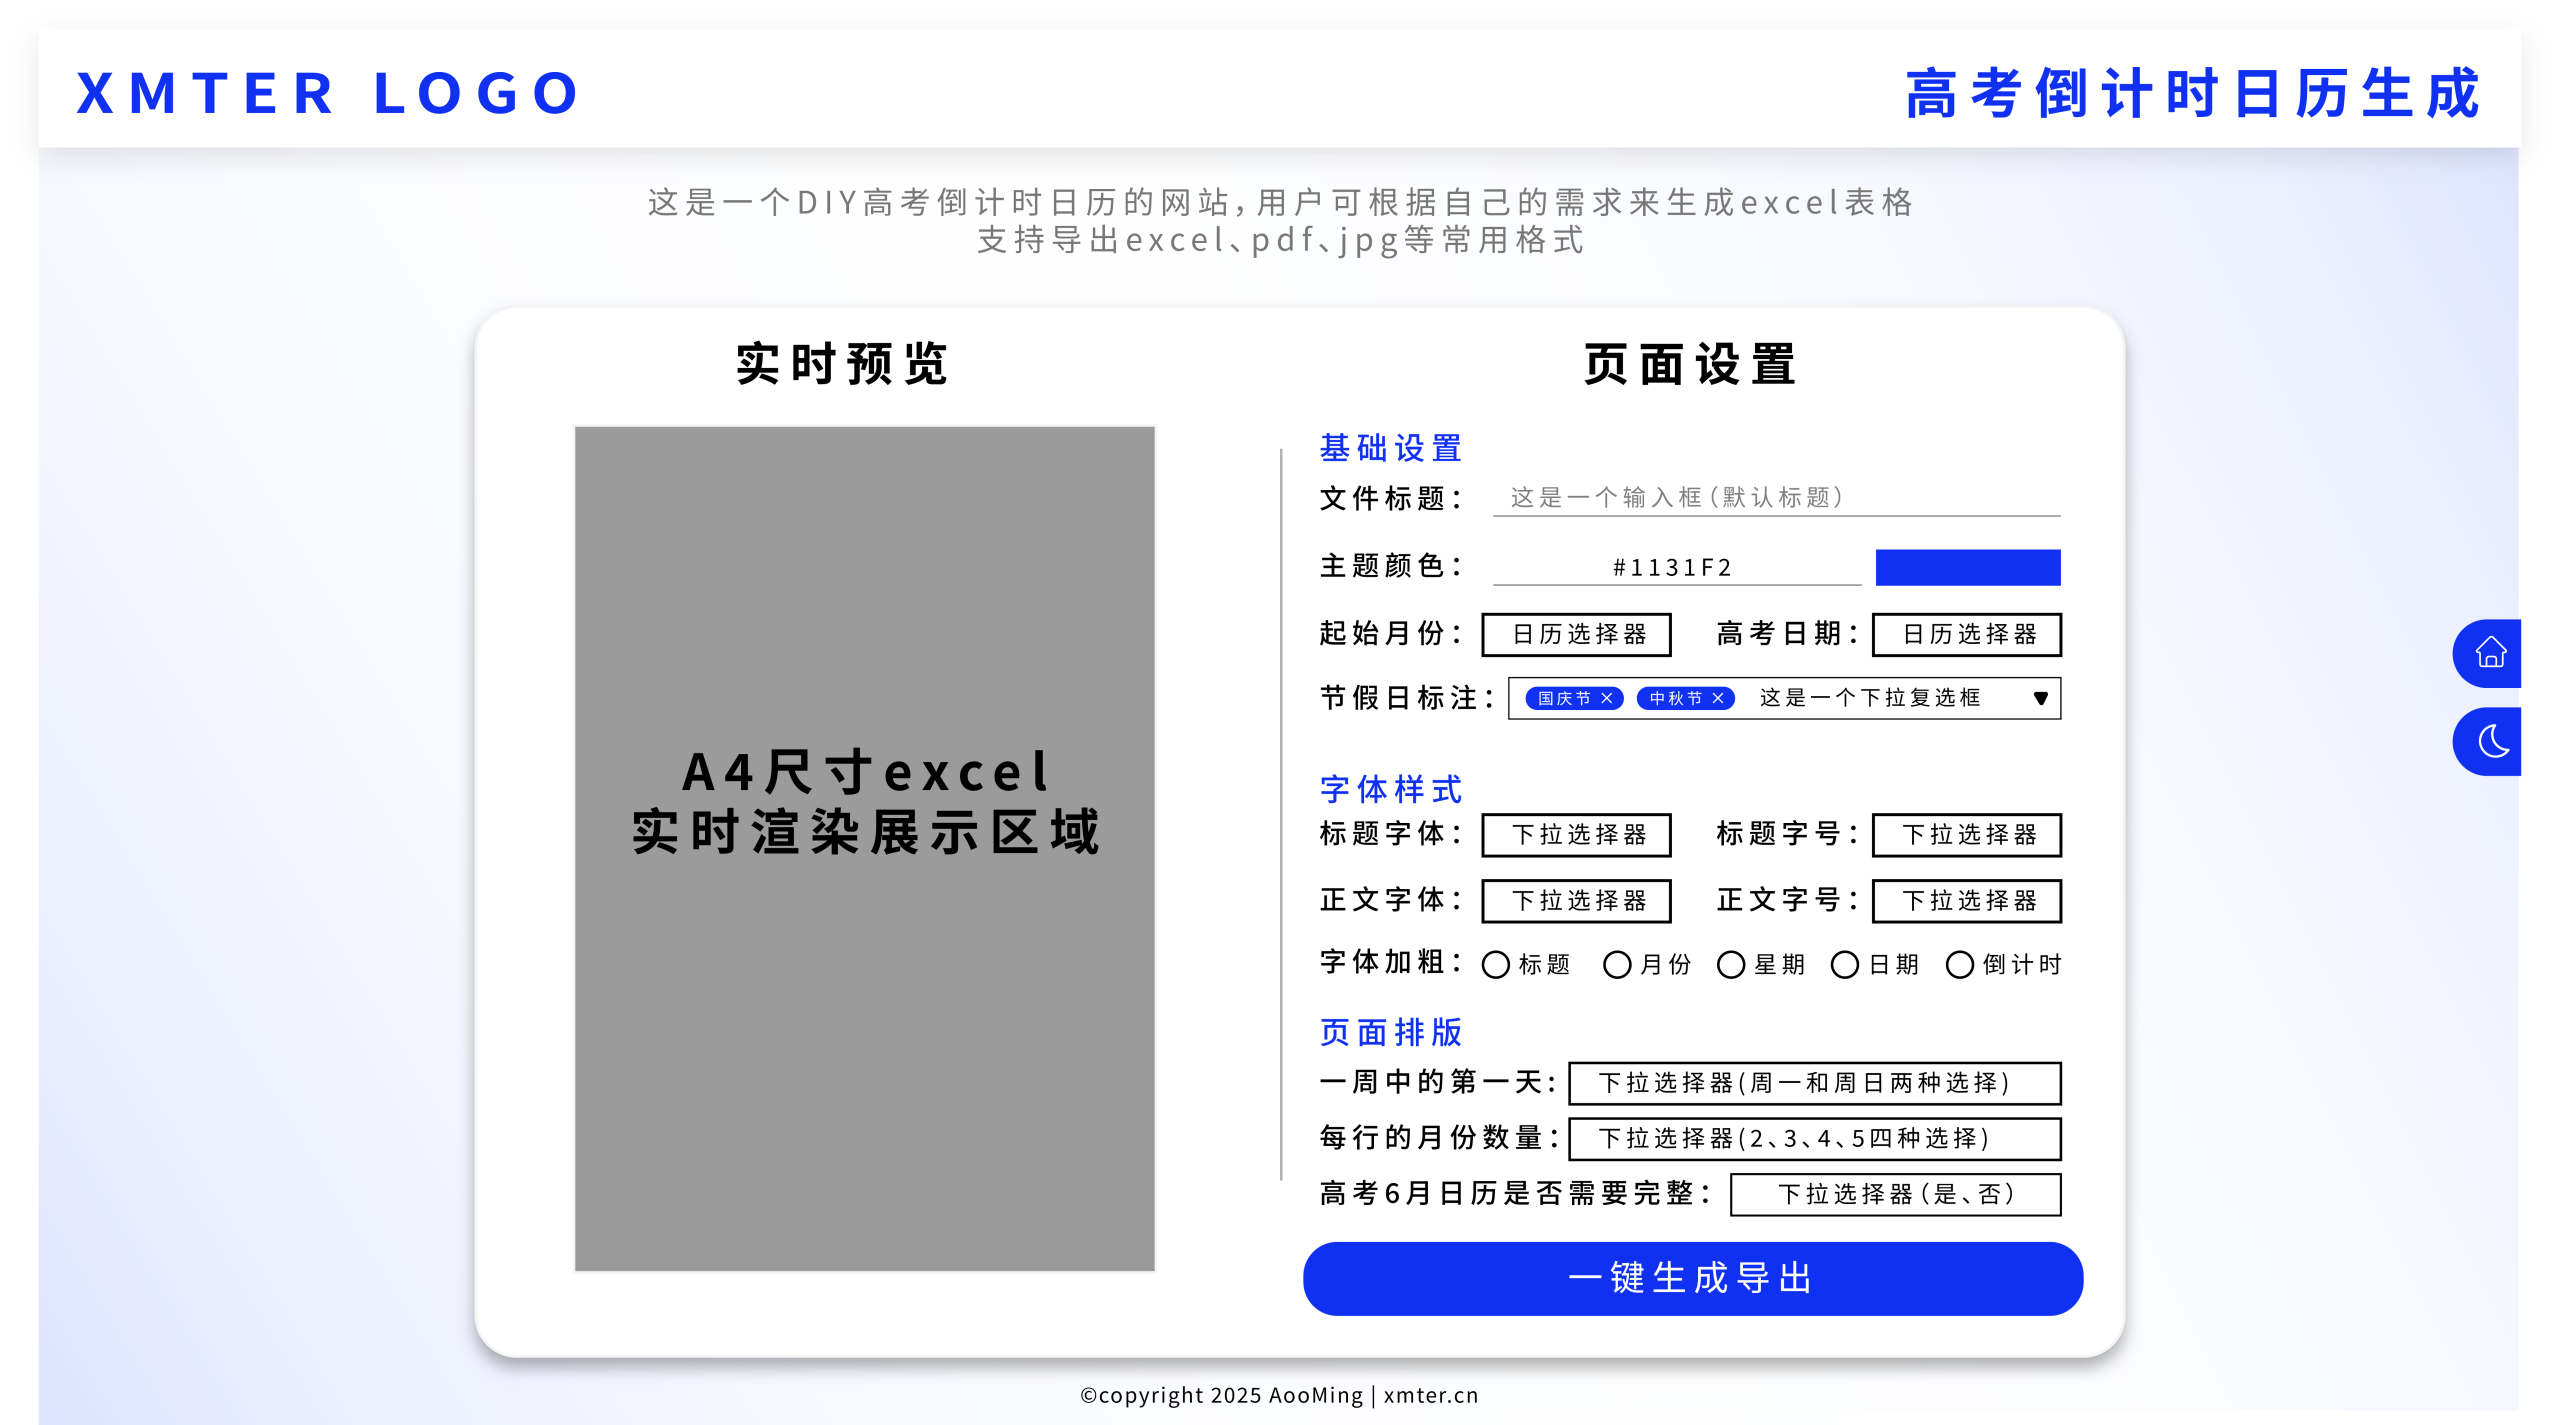The image size is (2560, 1425).
Task: Click the home icon on the right sidebar
Action: pyautogui.click(x=2489, y=653)
